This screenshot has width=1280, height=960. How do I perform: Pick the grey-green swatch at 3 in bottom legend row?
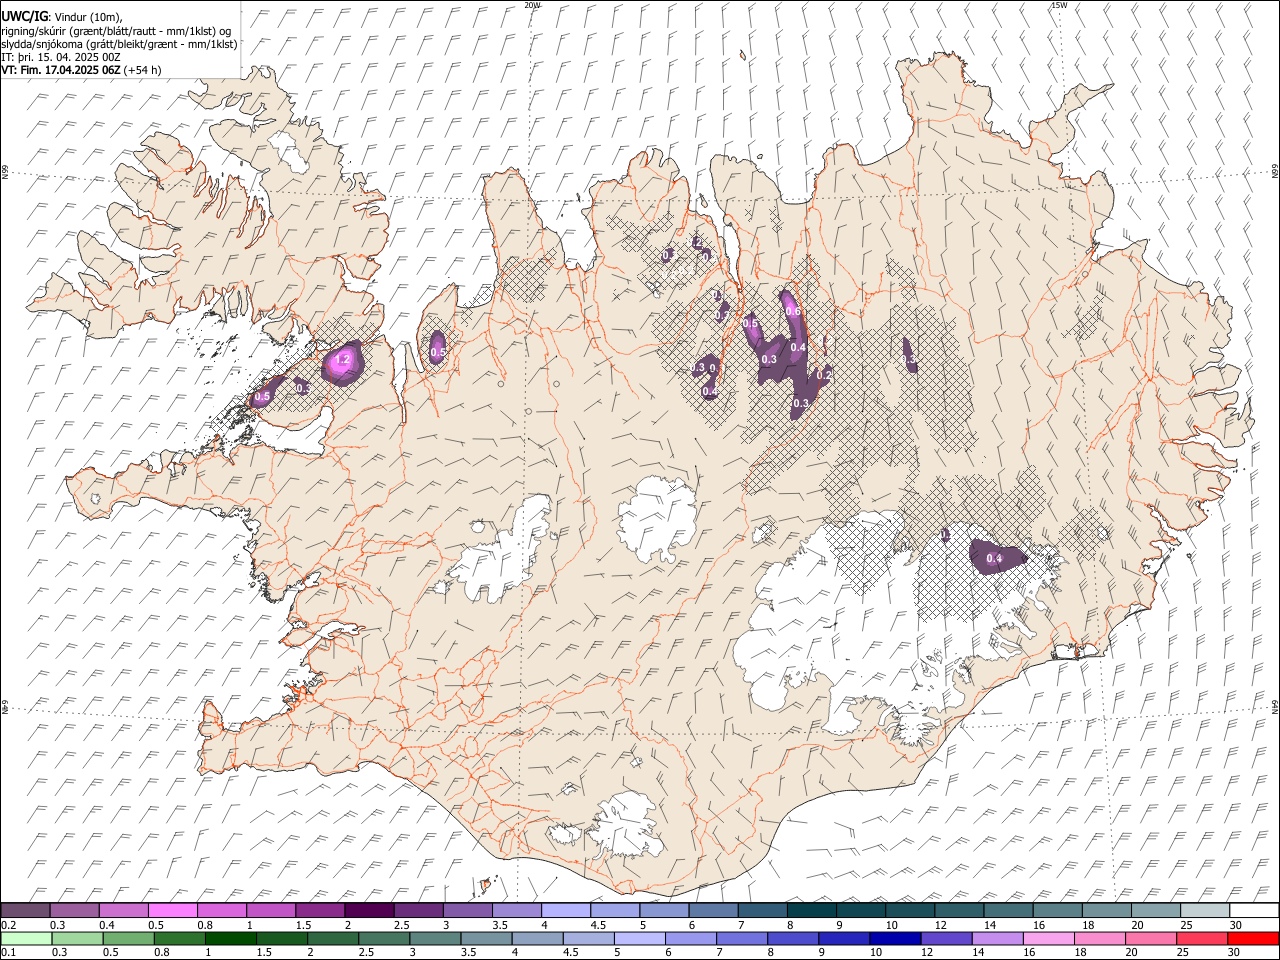pyautogui.click(x=435, y=939)
